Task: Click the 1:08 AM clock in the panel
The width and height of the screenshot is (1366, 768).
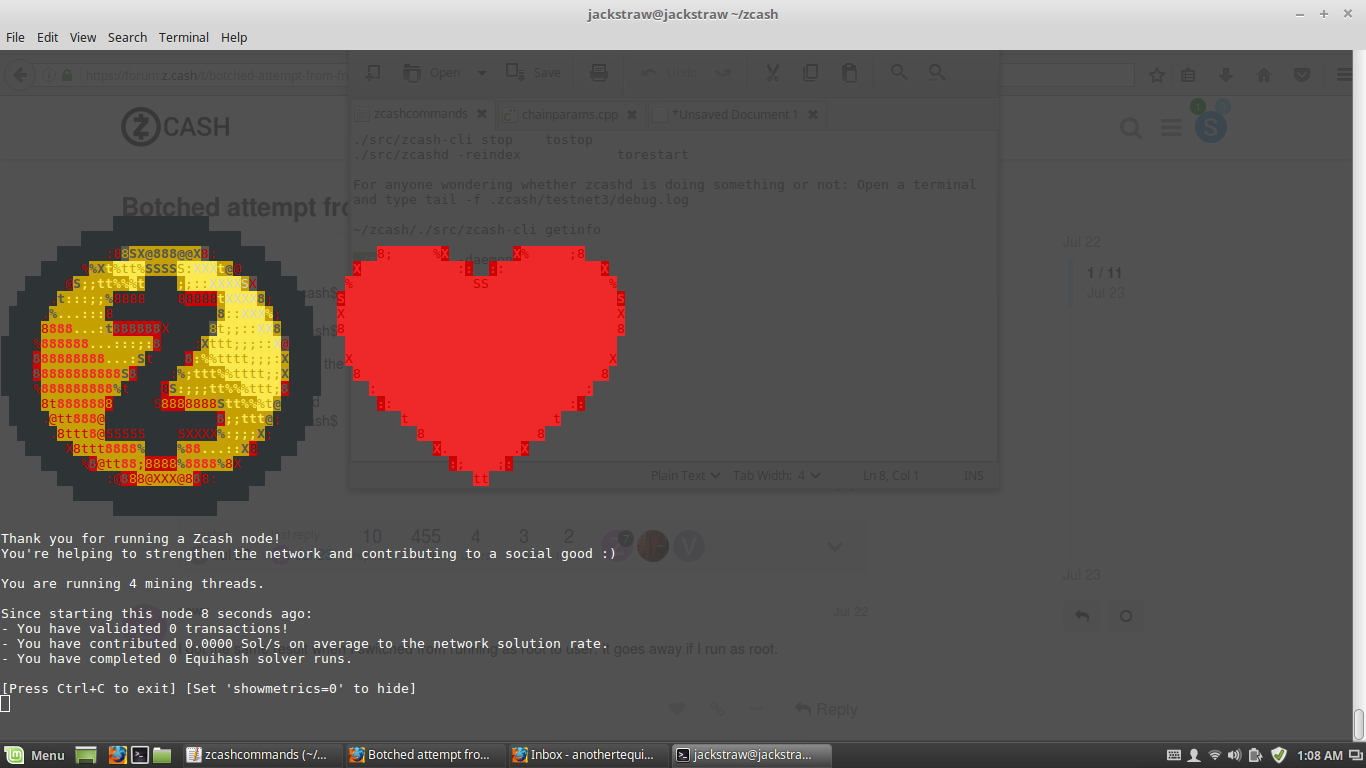Action: pos(1320,755)
